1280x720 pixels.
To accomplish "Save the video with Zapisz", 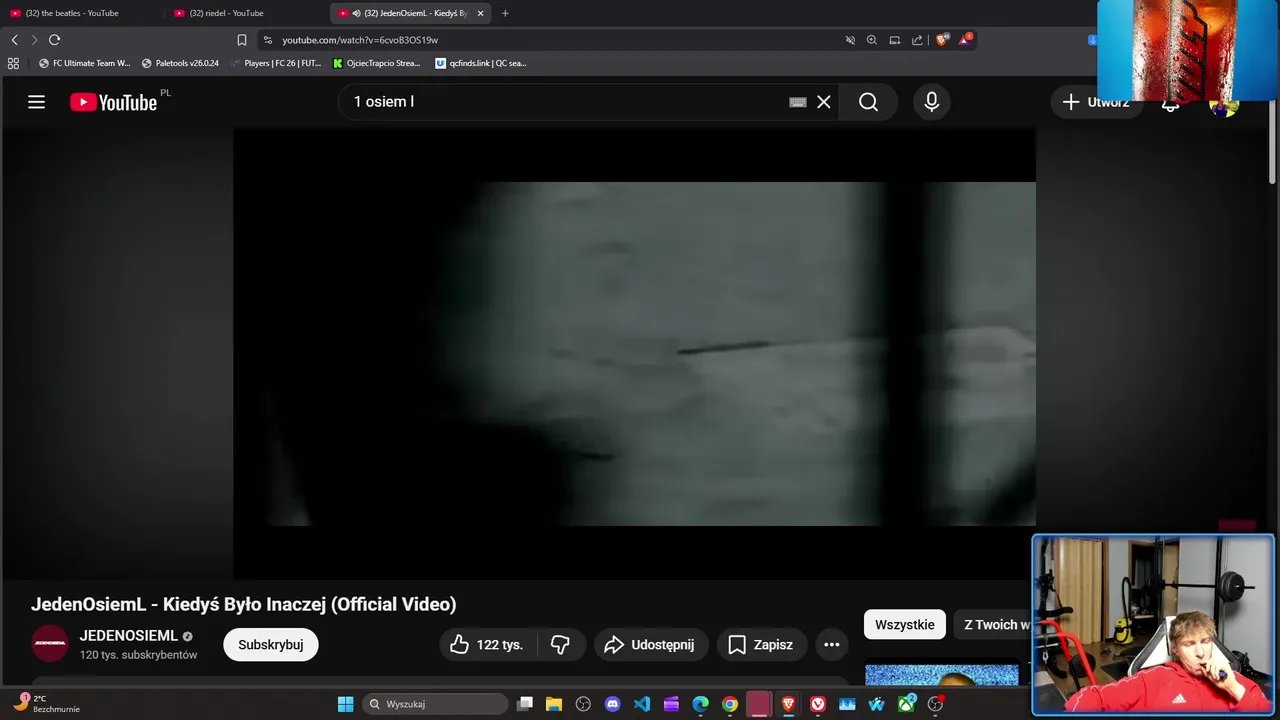I will click(761, 645).
